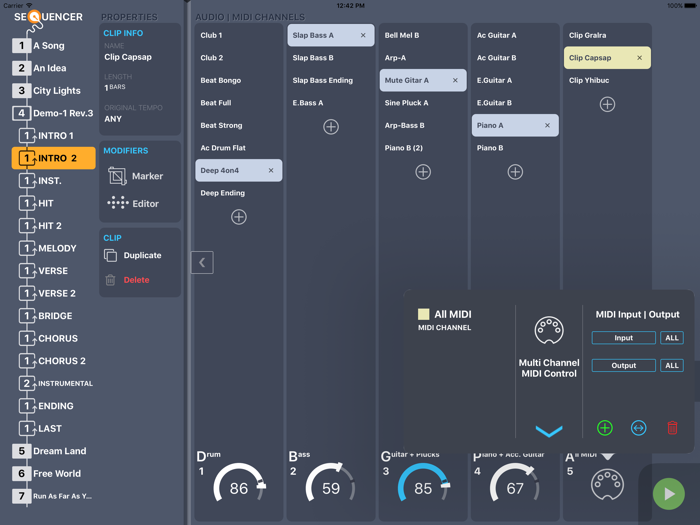Viewport: 700px width, 525px height.
Task: Open the MIDI Output selector
Action: coord(624,366)
